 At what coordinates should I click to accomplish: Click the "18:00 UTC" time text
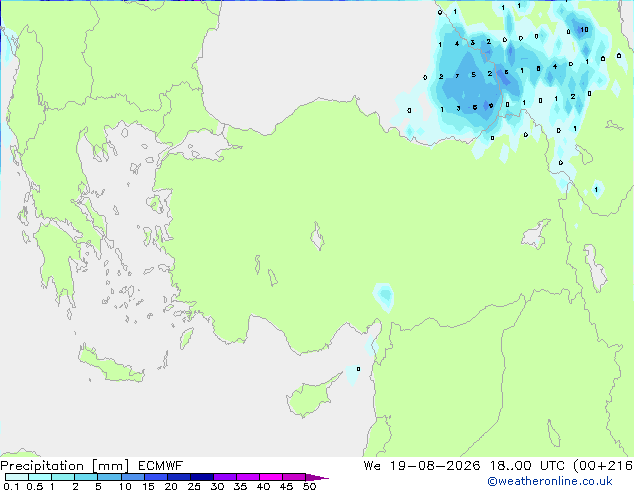528,466
